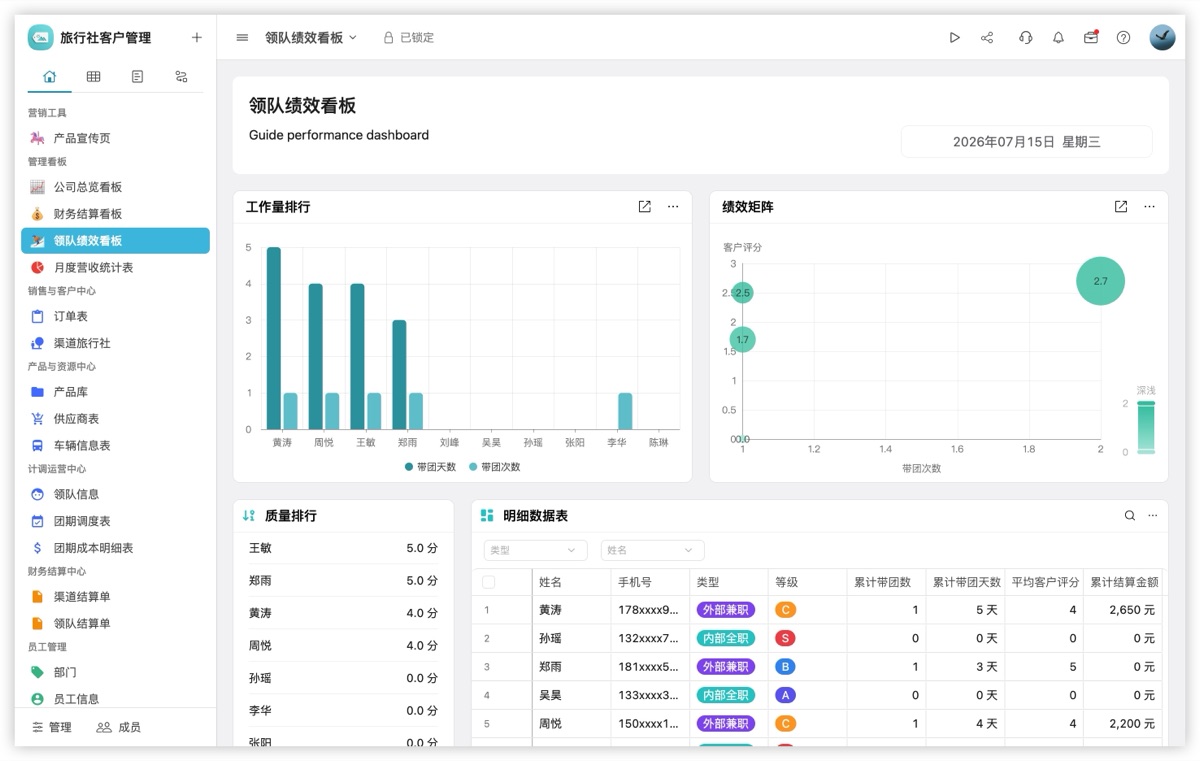Open the customer support headset icon

[x=1025, y=37]
